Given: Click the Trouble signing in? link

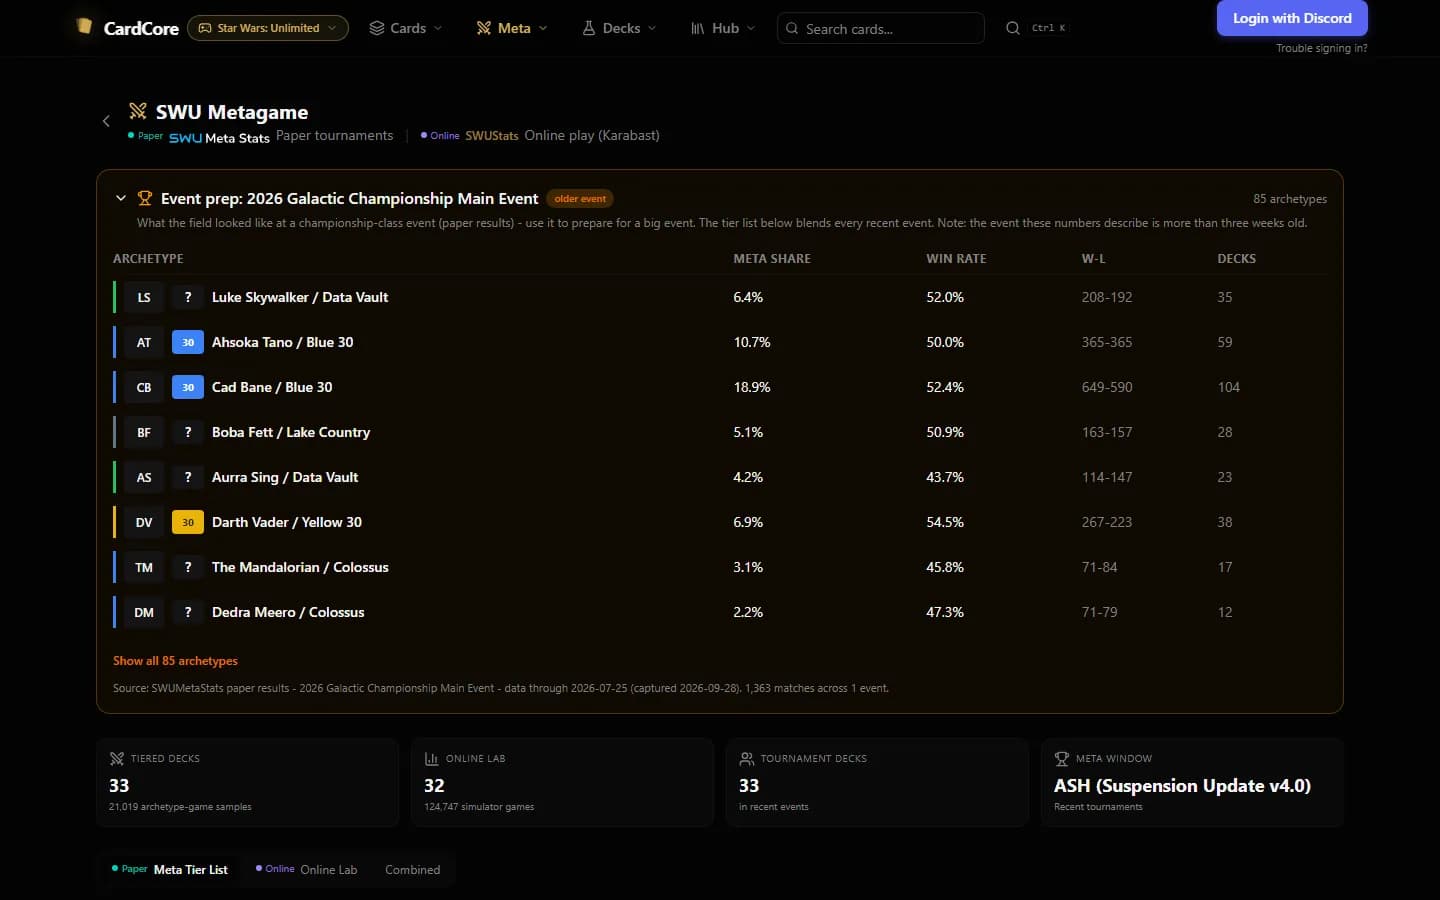Looking at the screenshot, I should coord(1322,48).
